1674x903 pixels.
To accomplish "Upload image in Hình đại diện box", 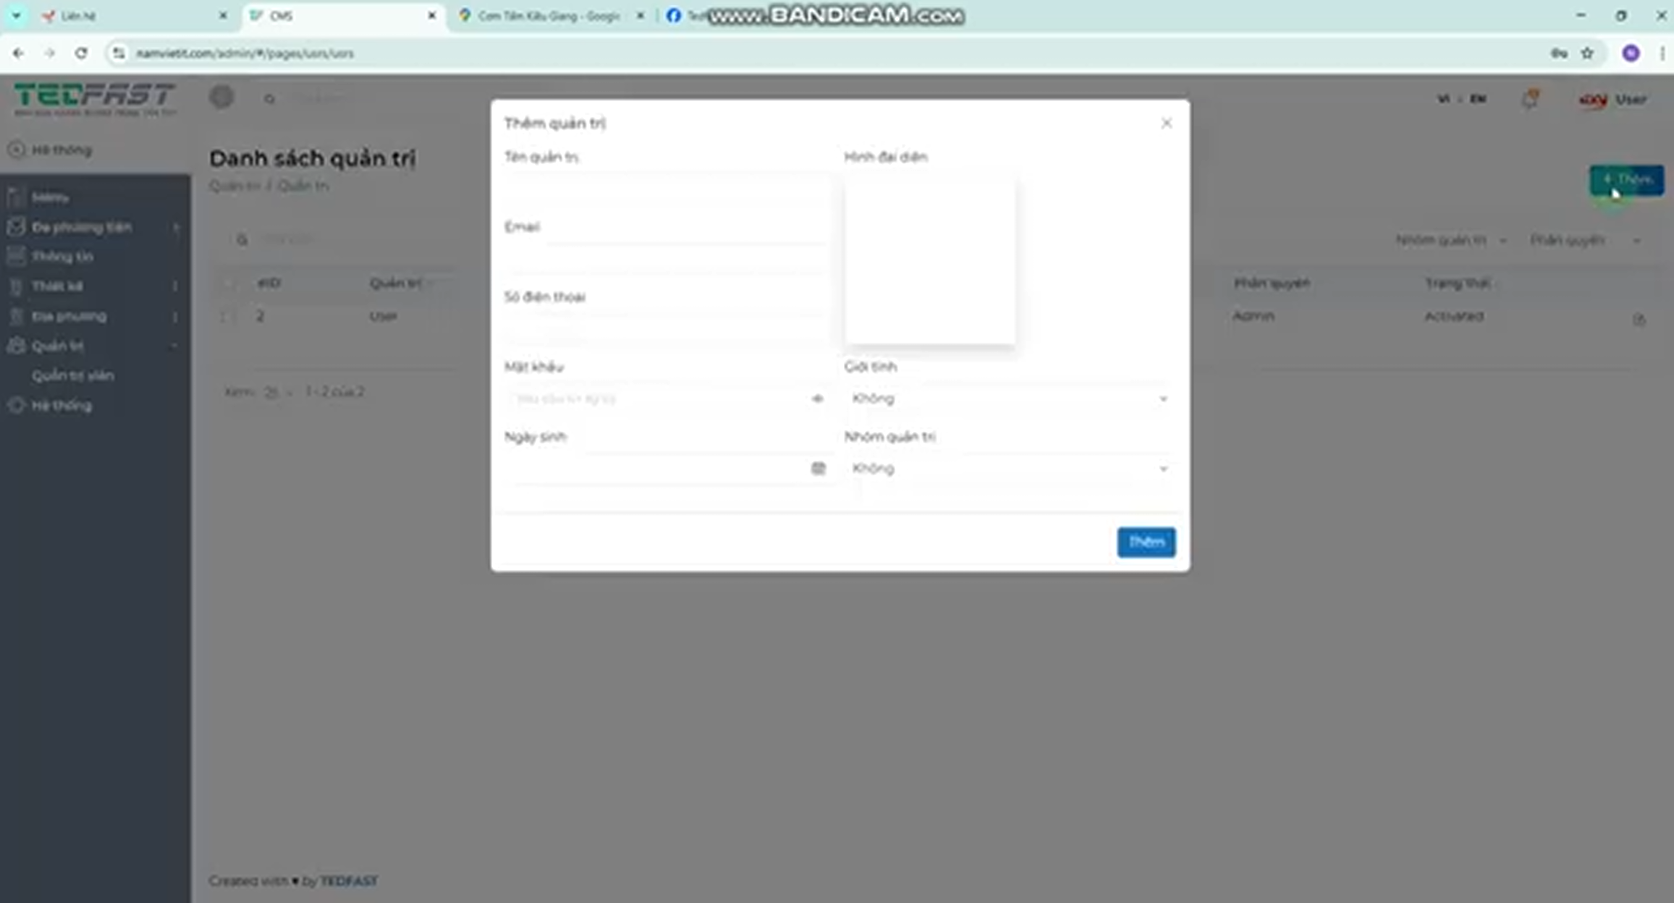I will pyautogui.click(x=930, y=260).
